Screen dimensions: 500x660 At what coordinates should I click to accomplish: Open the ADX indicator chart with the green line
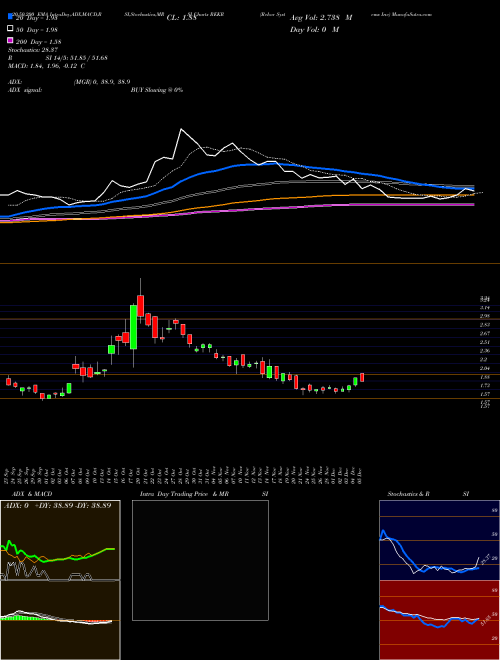click(60, 540)
